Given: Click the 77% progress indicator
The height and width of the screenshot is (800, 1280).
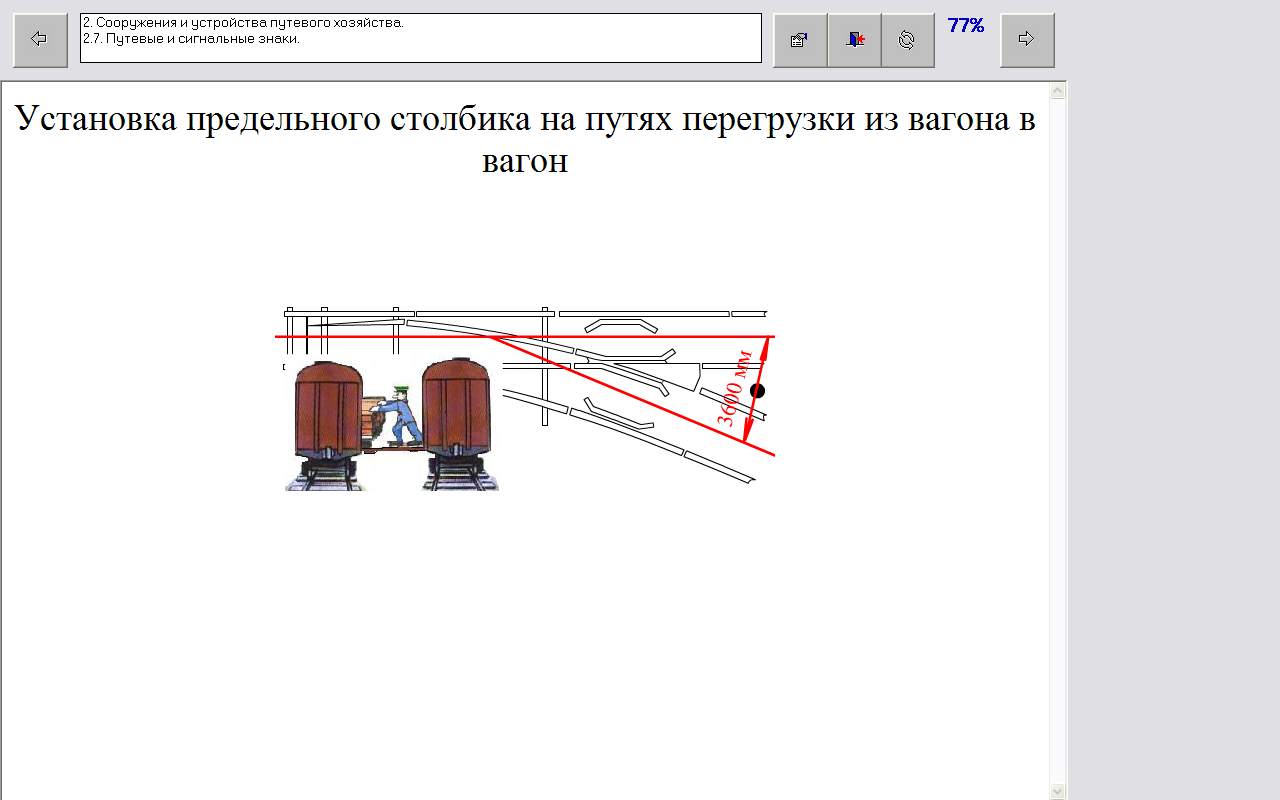Looking at the screenshot, I should click(x=966, y=26).
